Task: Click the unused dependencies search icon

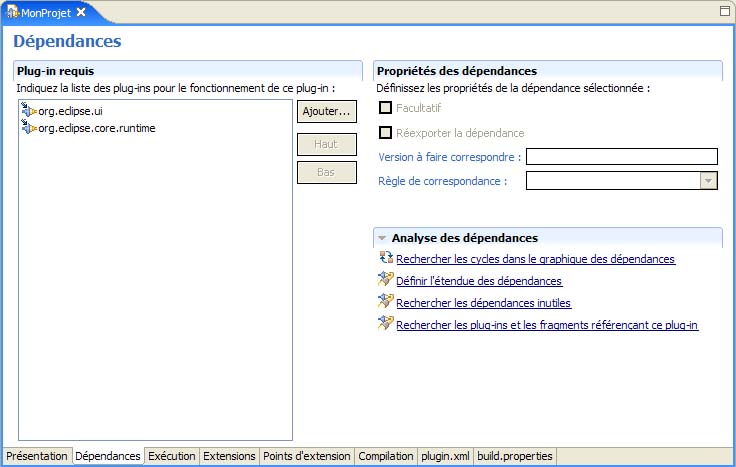Action: [386, 302]
